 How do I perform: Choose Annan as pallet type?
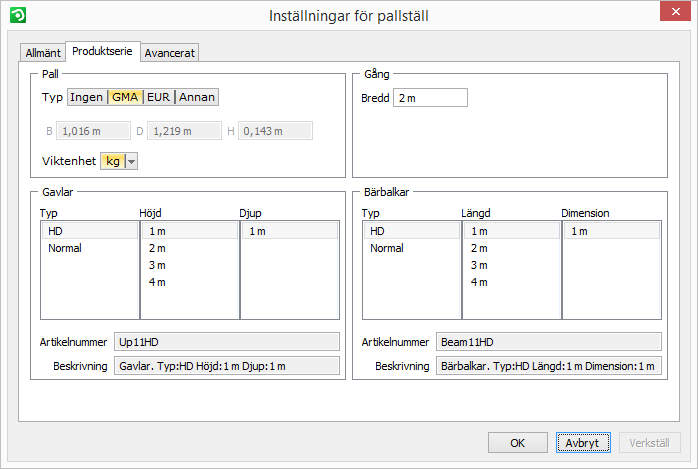coord(197,97)
